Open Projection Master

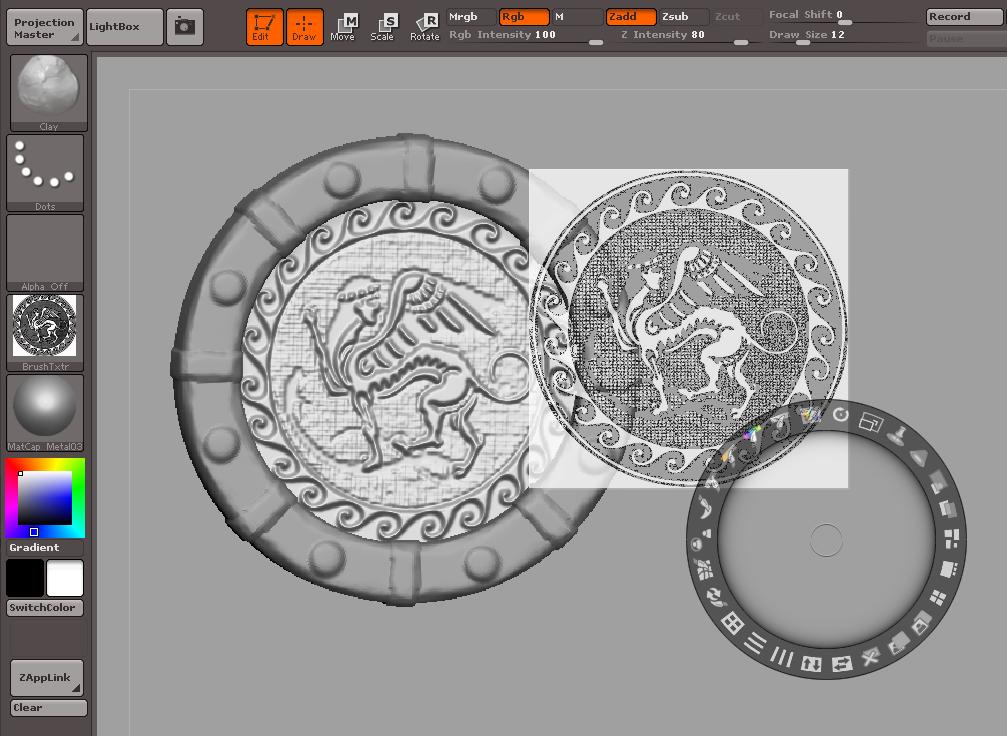[x=44, y=28]
